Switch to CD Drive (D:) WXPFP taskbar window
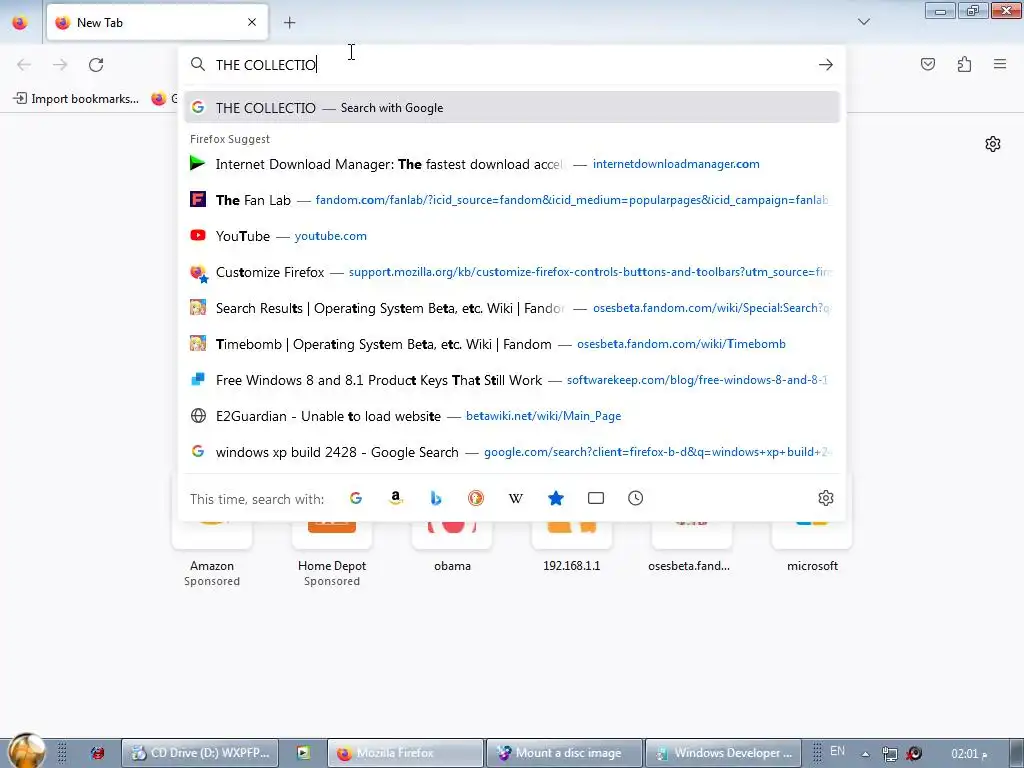The height and width of the screenshot is (768, 1024). tap(200, 753)
